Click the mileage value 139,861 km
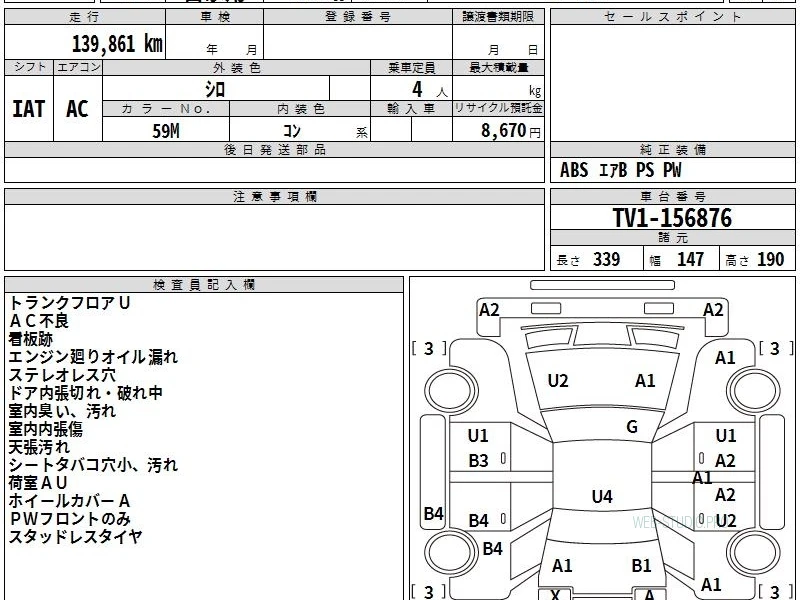 [x=117, y=44]
